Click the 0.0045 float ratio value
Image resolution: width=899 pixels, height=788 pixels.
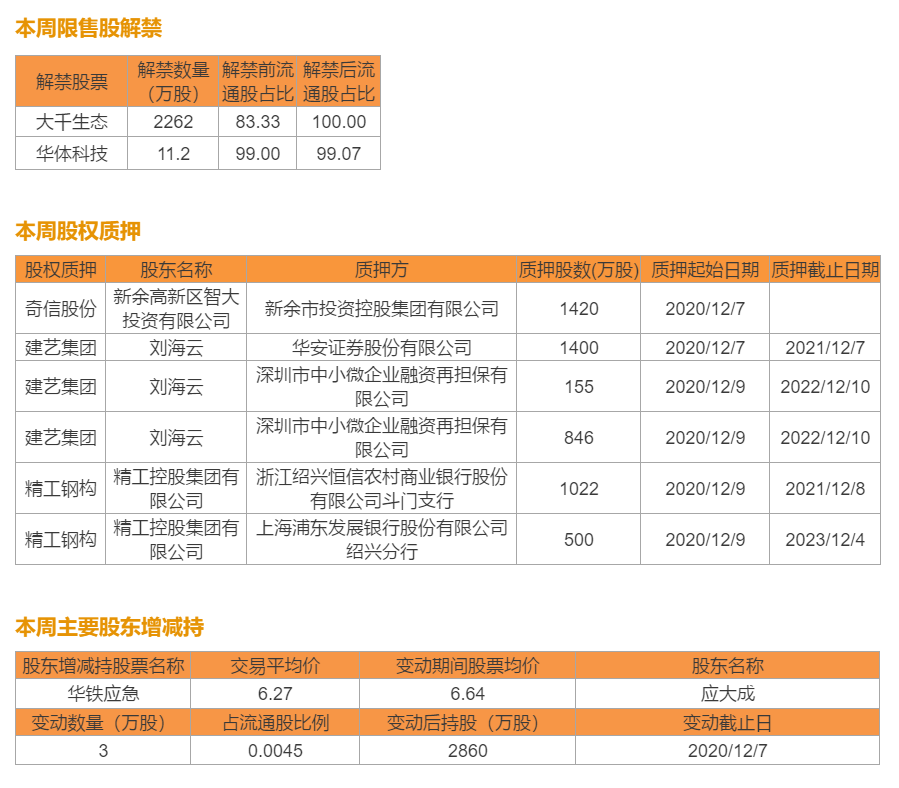click(275, 751)
